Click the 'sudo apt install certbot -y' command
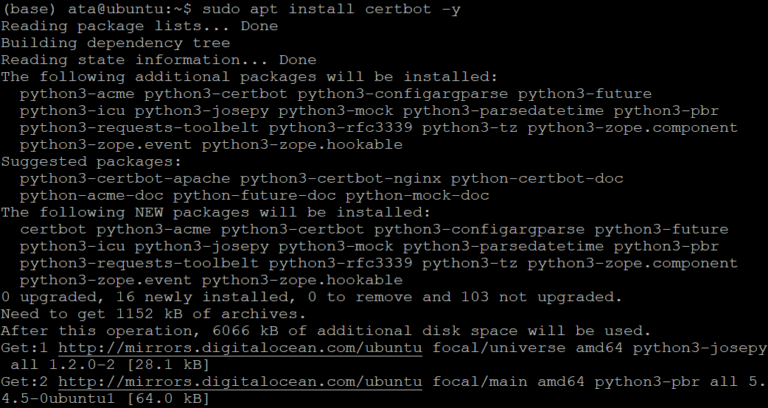Image resolution: width=768 pixels, height=408 pixels. point(331,9)
